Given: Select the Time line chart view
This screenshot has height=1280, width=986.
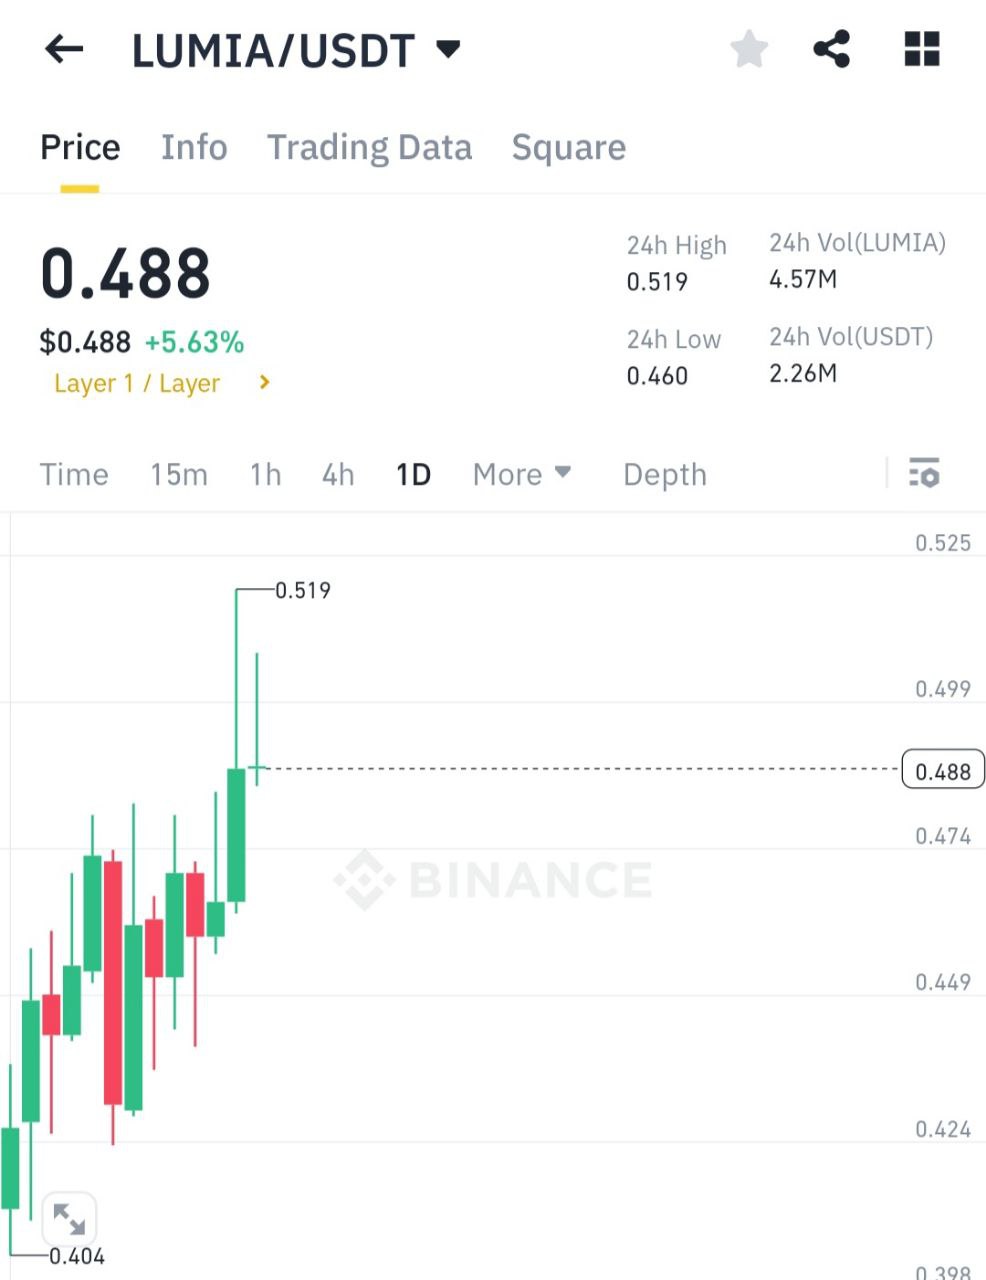Looking at the screenshot, I should pos(74,474).
